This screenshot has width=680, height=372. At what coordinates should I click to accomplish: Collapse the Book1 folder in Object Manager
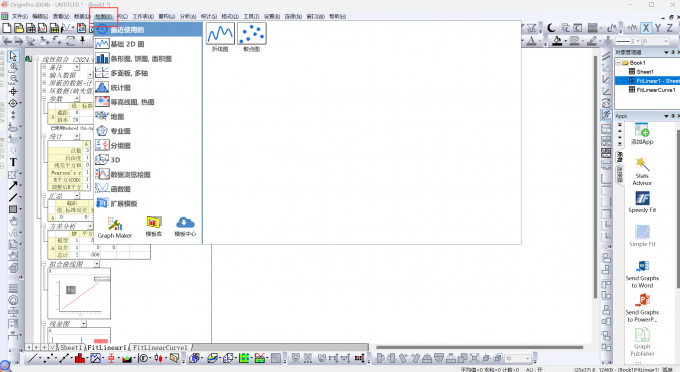pos(618,63)
